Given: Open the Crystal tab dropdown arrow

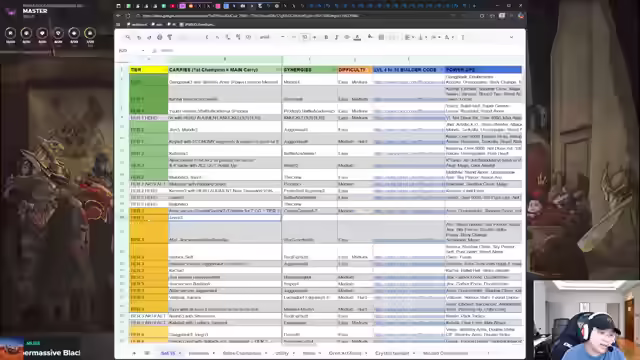Looking at the screenshot, I should click(414, 353).
